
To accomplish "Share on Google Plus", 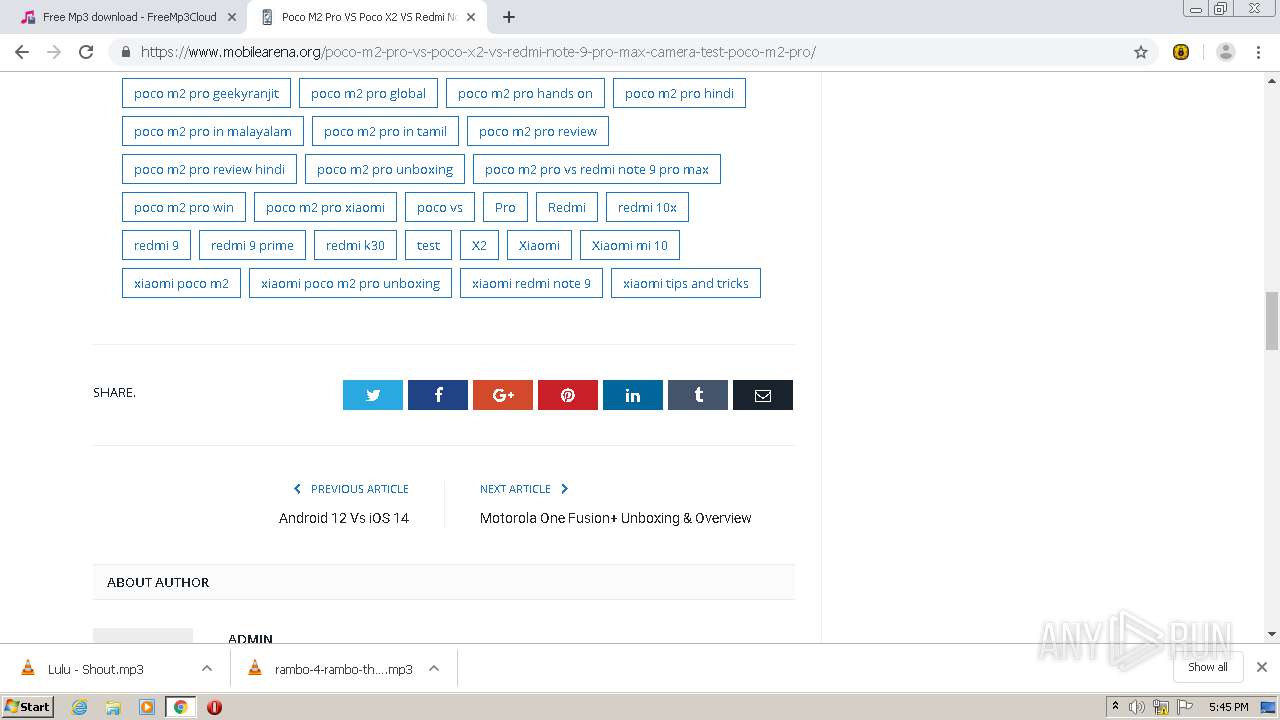I will click(x=503, y=395).
